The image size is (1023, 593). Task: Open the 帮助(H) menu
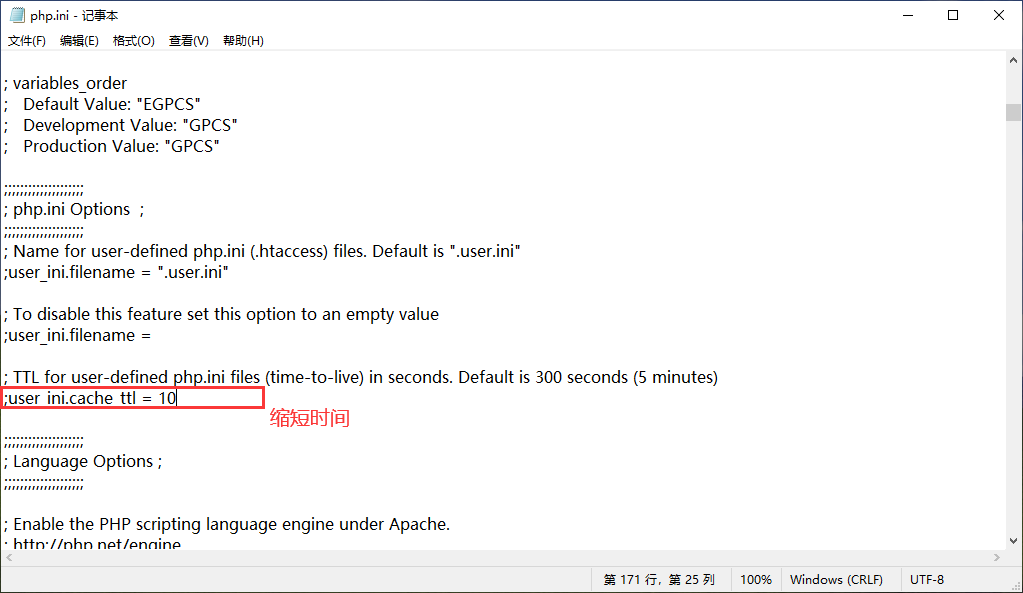(243, 40)
